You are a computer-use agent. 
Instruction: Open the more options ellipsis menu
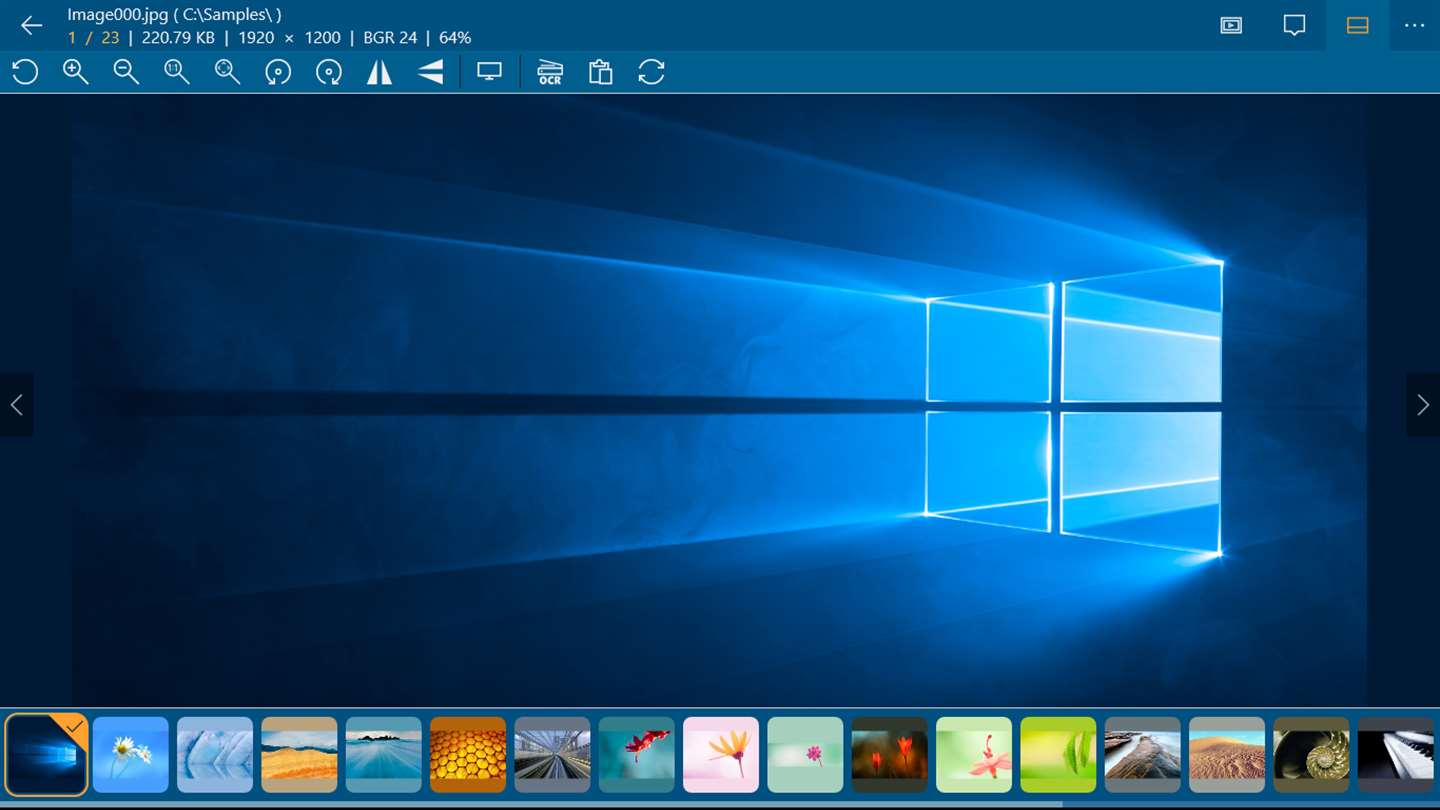[1414, 26]
